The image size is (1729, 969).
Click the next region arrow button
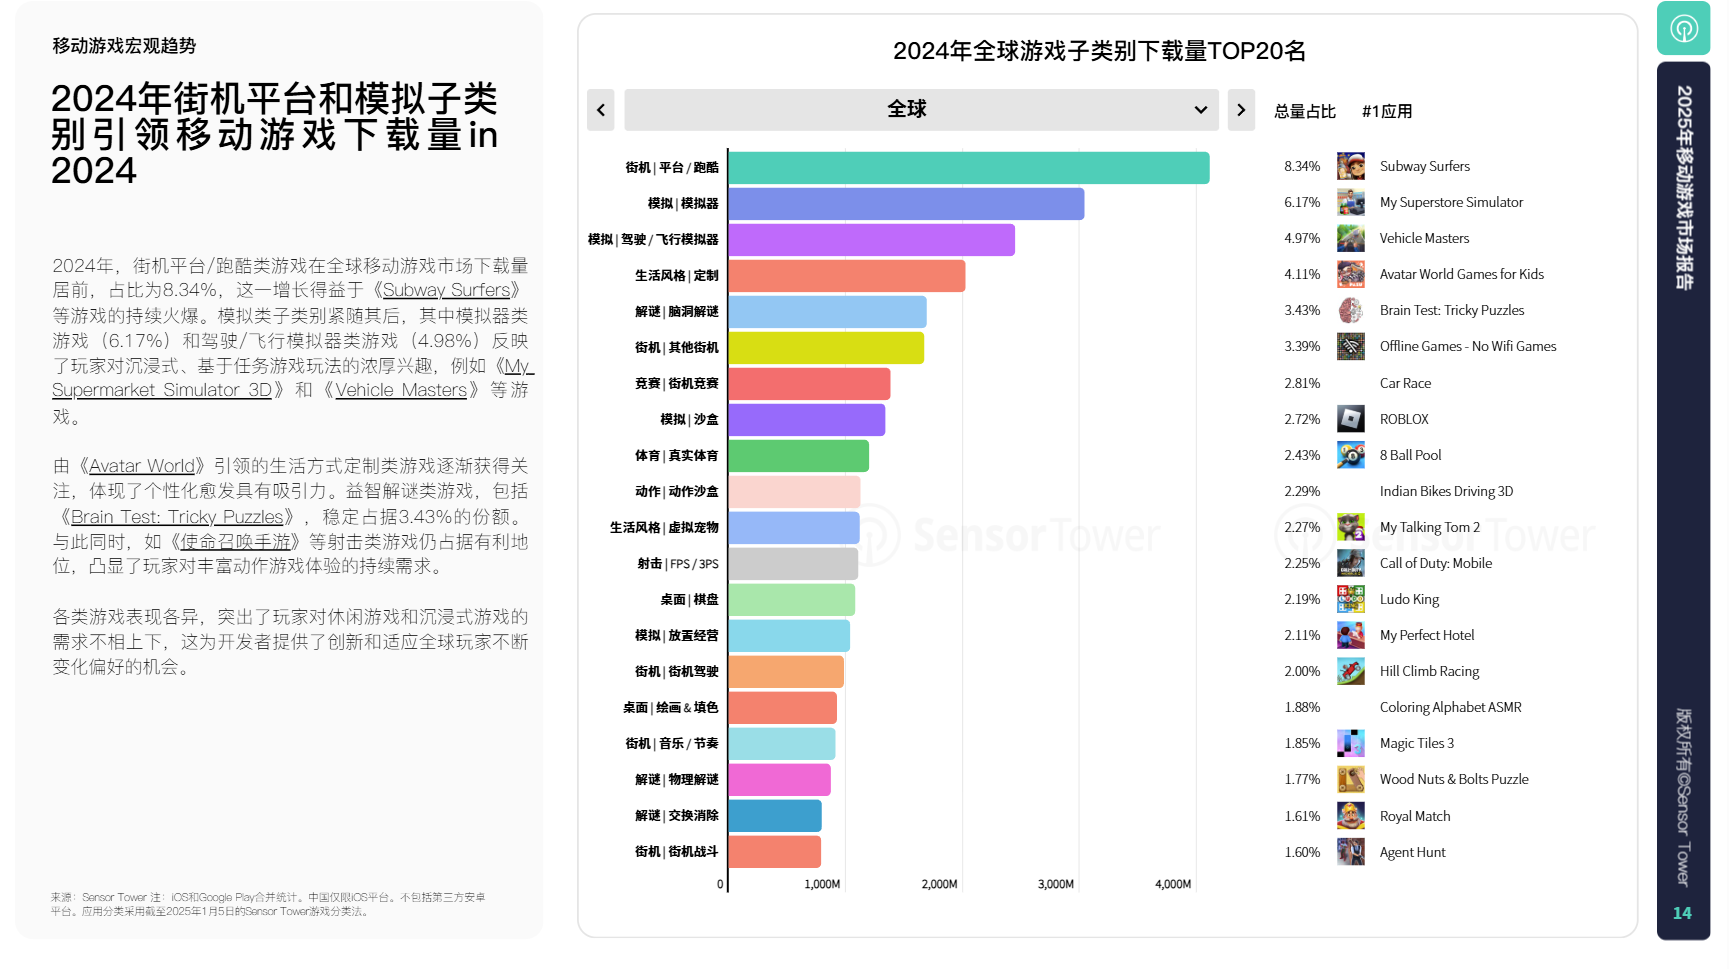(1240, 110)
